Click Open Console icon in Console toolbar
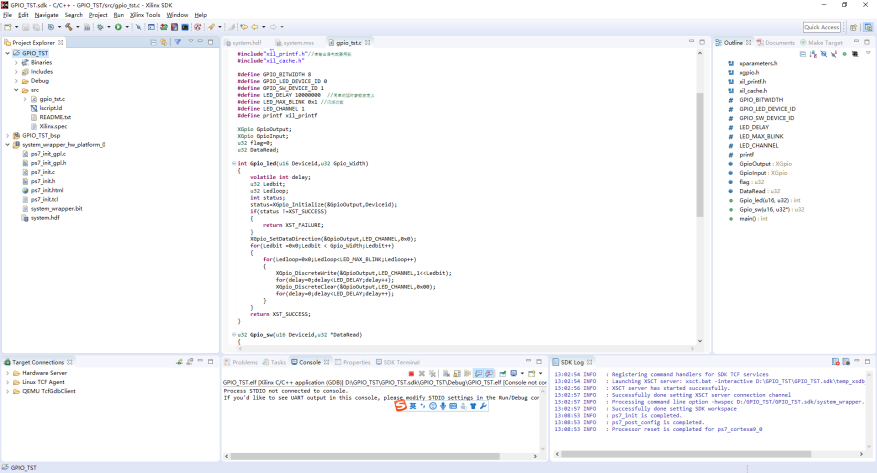 click(x=531, y=373)
